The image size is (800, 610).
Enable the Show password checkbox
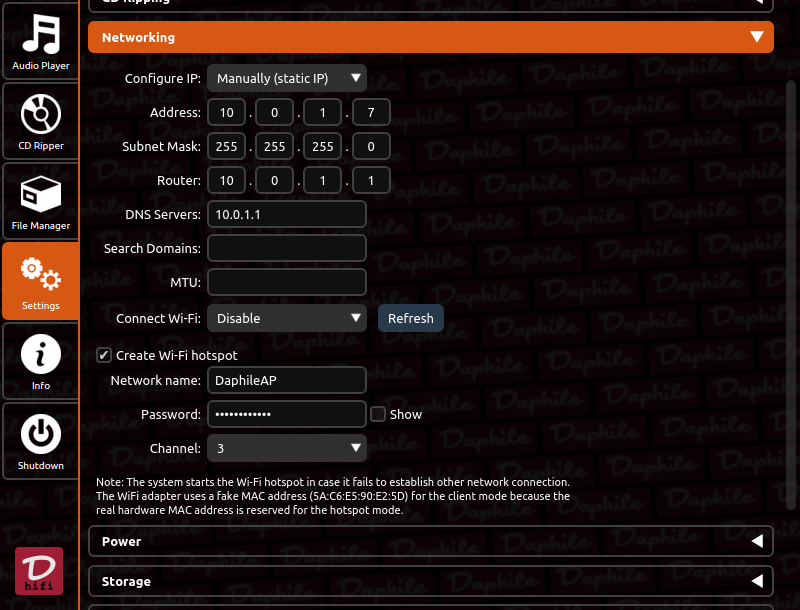(x=378, y=414)
